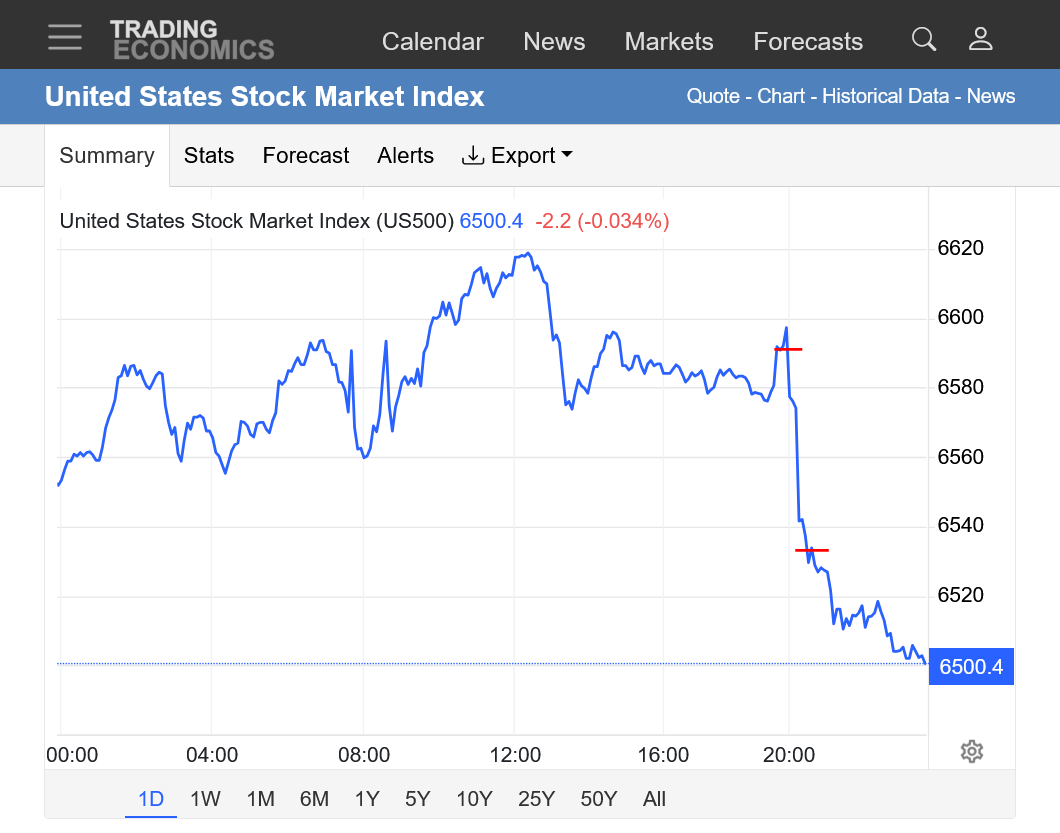Click the search magnifier icon
The height and width of the screenshot is (833, 1060).
click(924, 40)
